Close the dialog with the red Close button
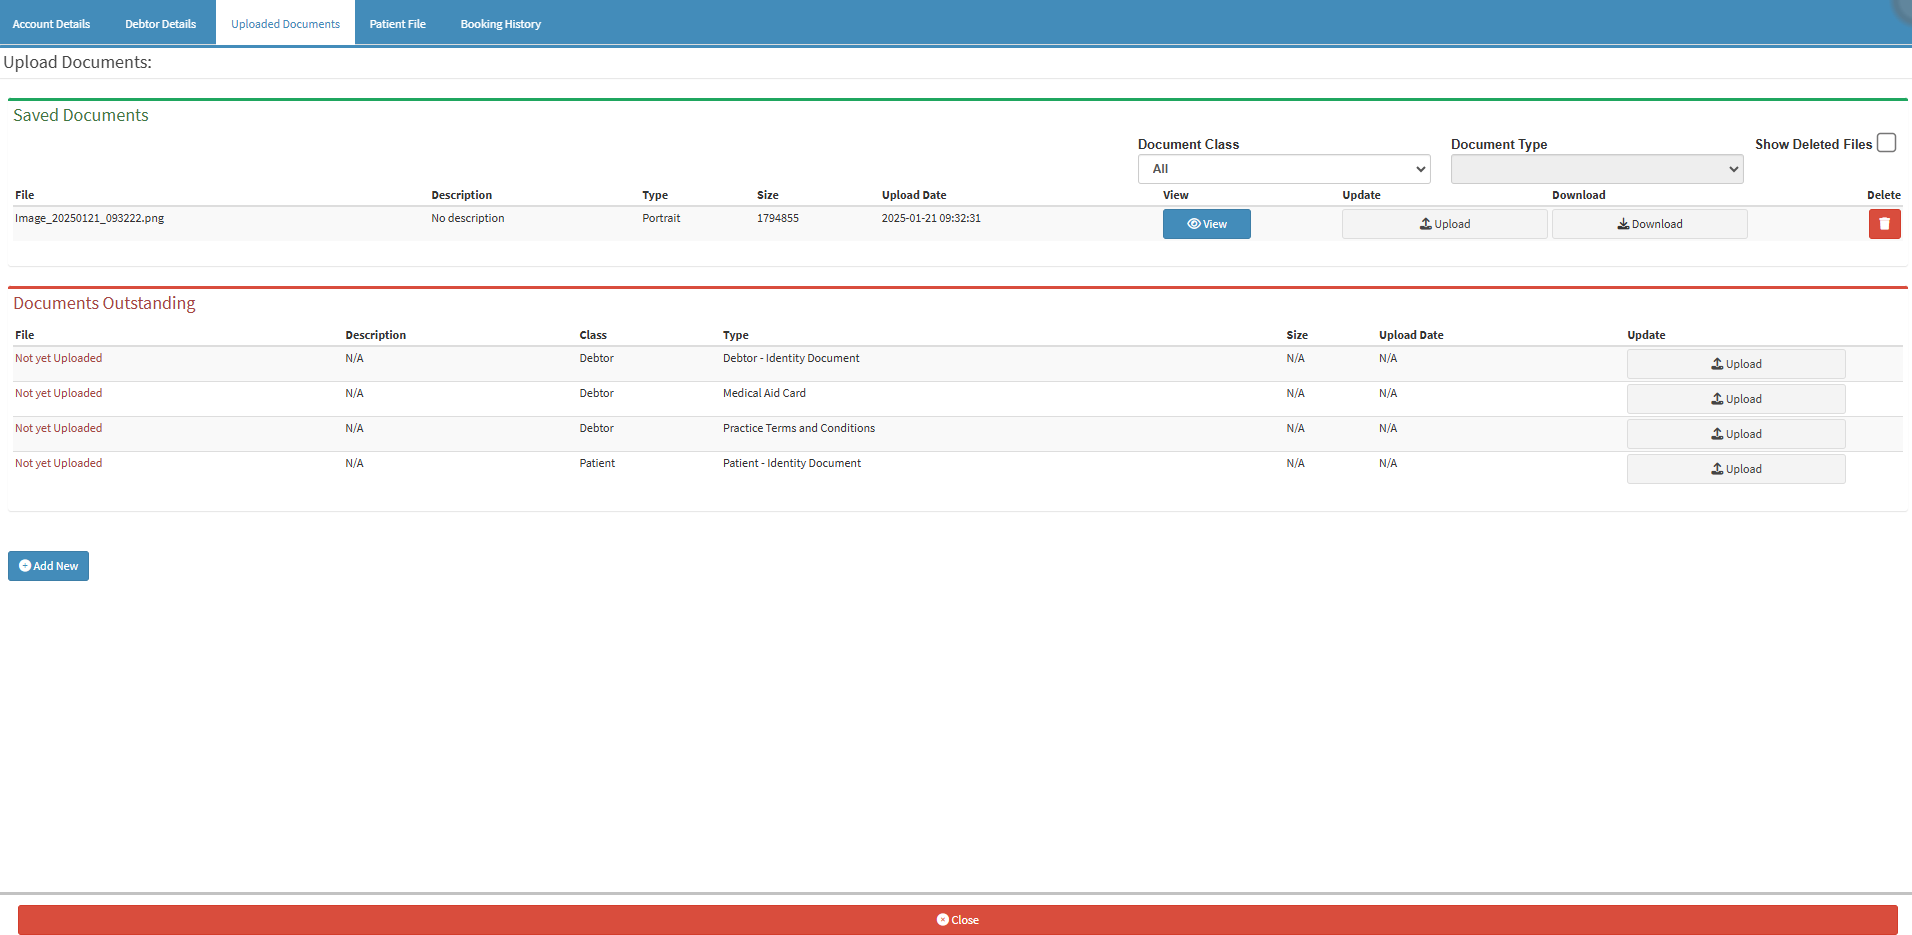 pyautogui.click(x=957, y=920)
